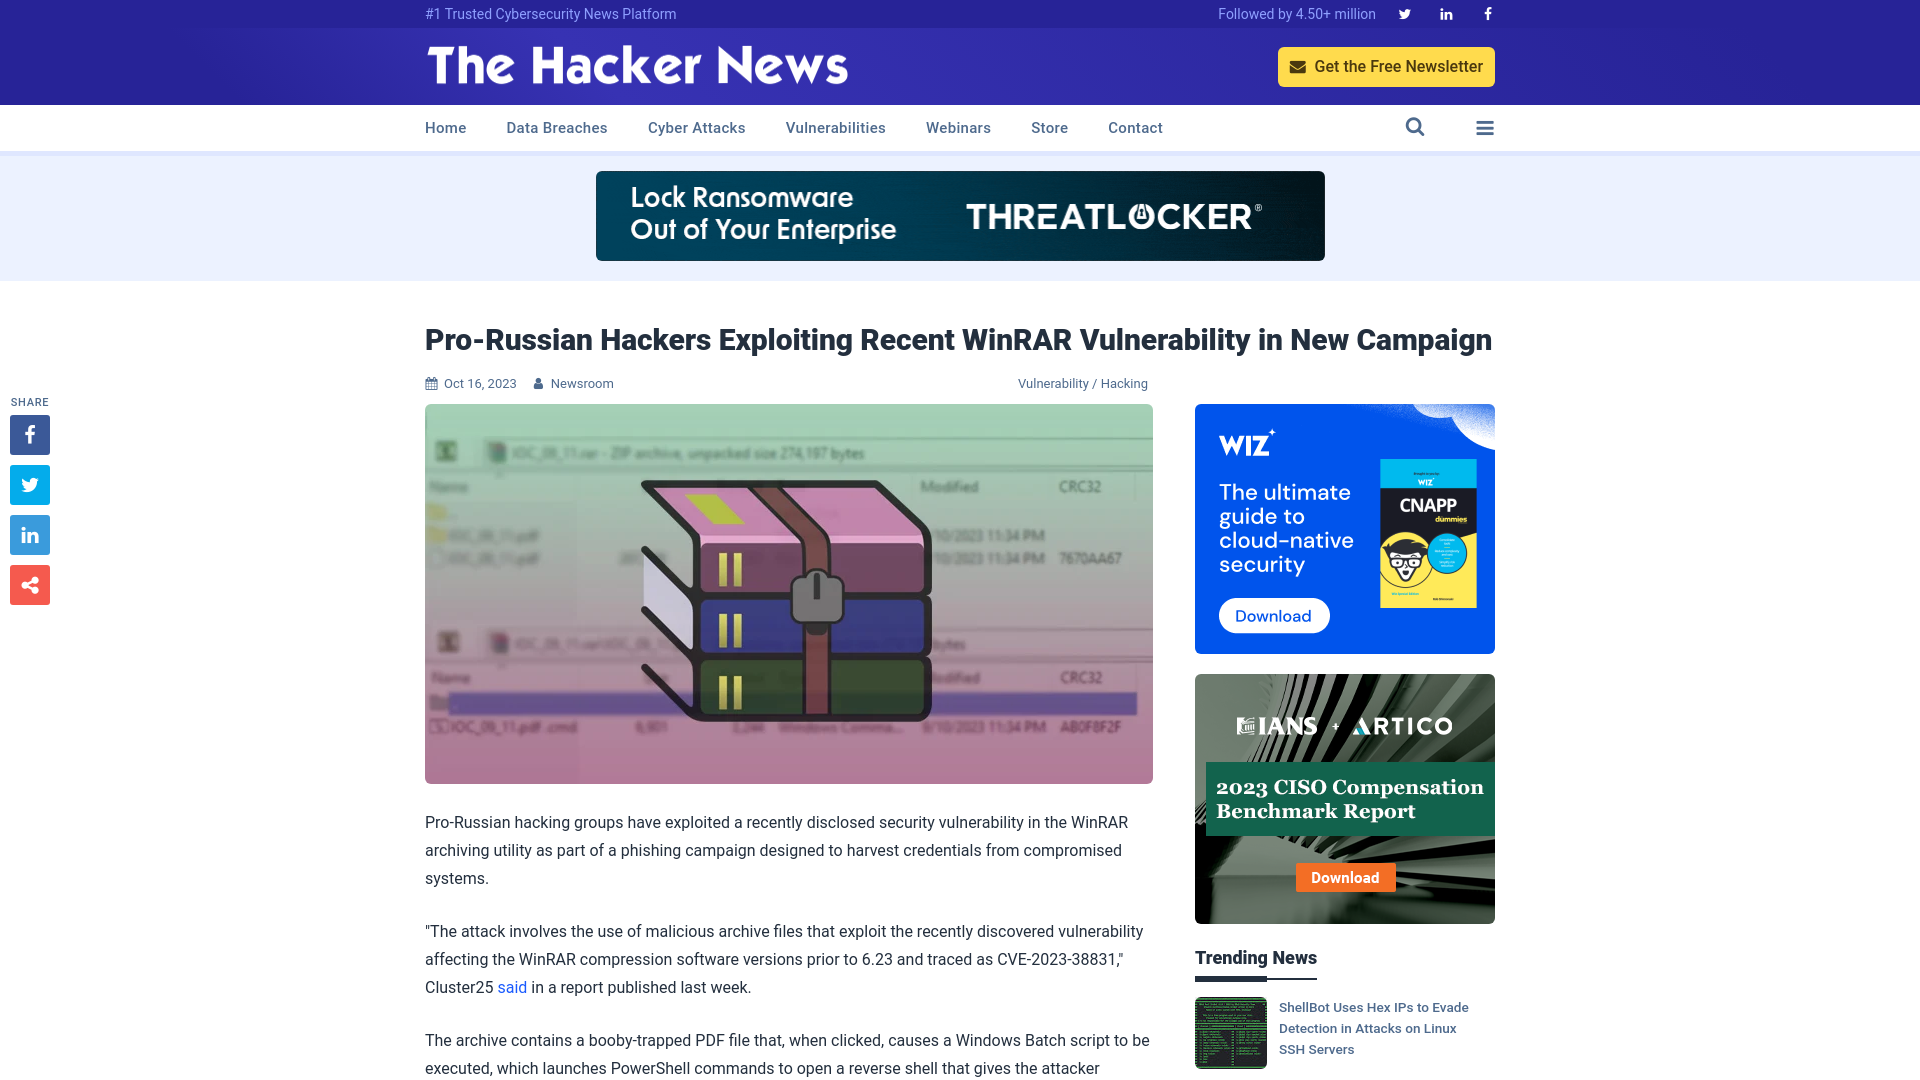
Task: Click the IANS CISO Report Download button
Action: point(1345,877)
